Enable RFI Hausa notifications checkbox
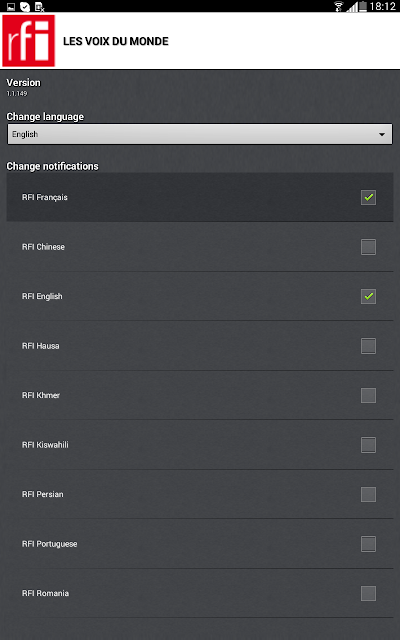Viewport: 400px width, 640px height. coord(368,346)
